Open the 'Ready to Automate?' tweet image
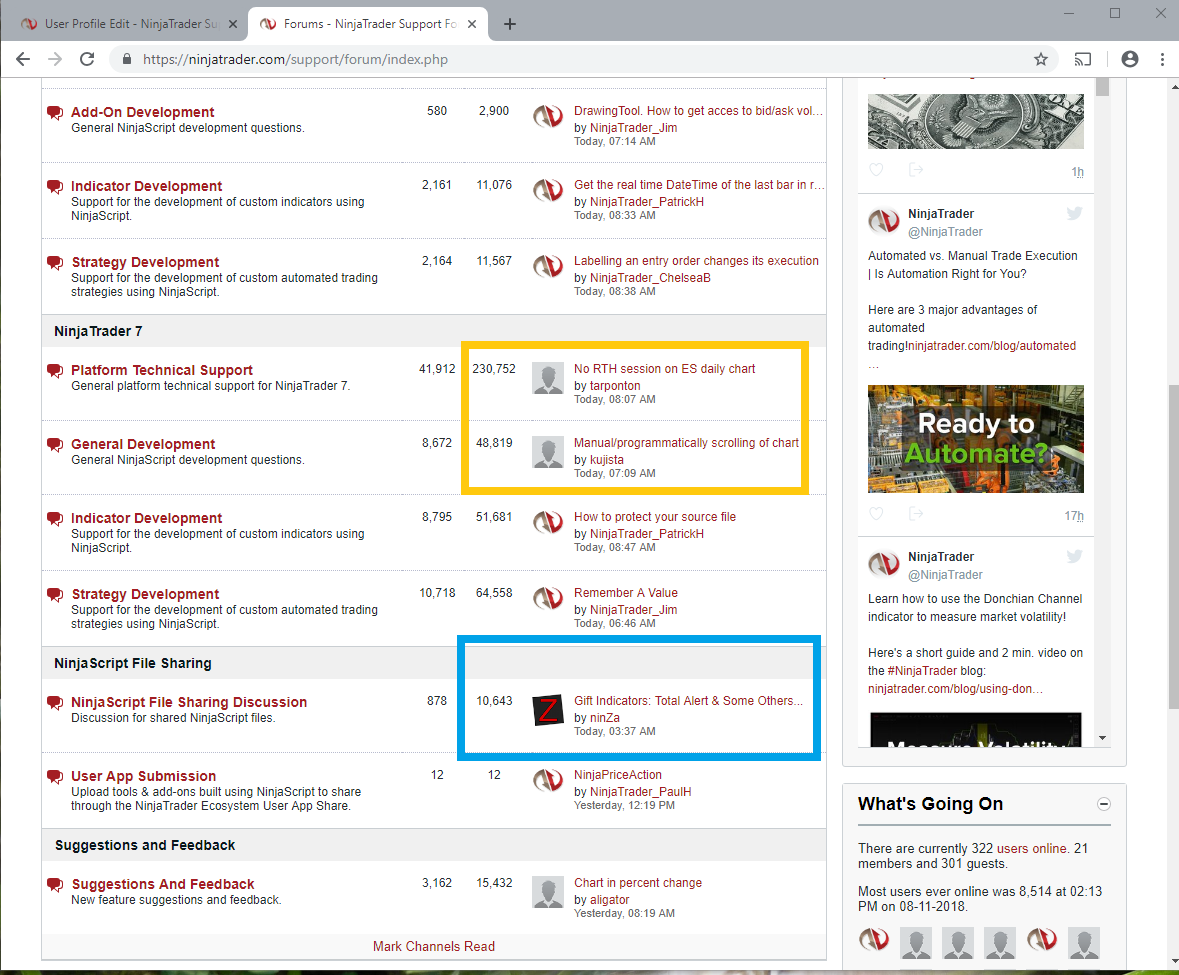 tap(975, 439)
